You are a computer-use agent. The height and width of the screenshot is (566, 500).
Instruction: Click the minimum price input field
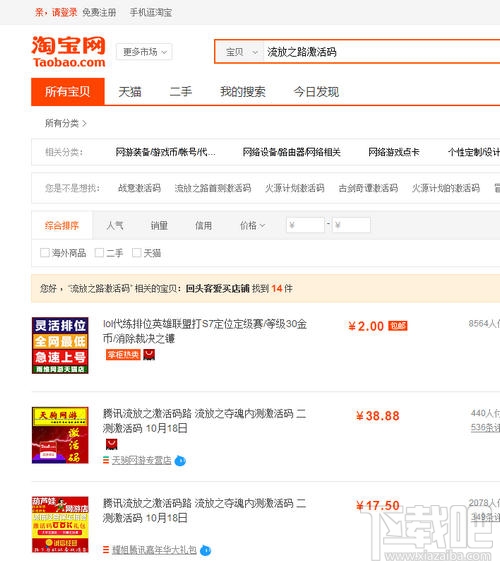click(305, 225)
